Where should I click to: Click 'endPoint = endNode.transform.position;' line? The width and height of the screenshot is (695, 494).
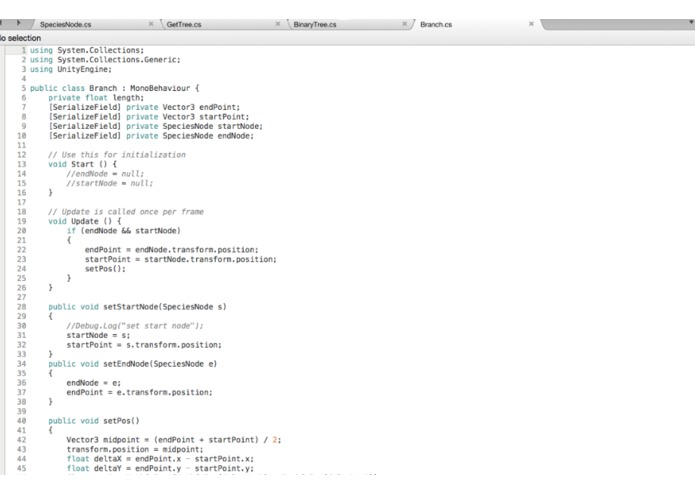click(x=172, y=249)
